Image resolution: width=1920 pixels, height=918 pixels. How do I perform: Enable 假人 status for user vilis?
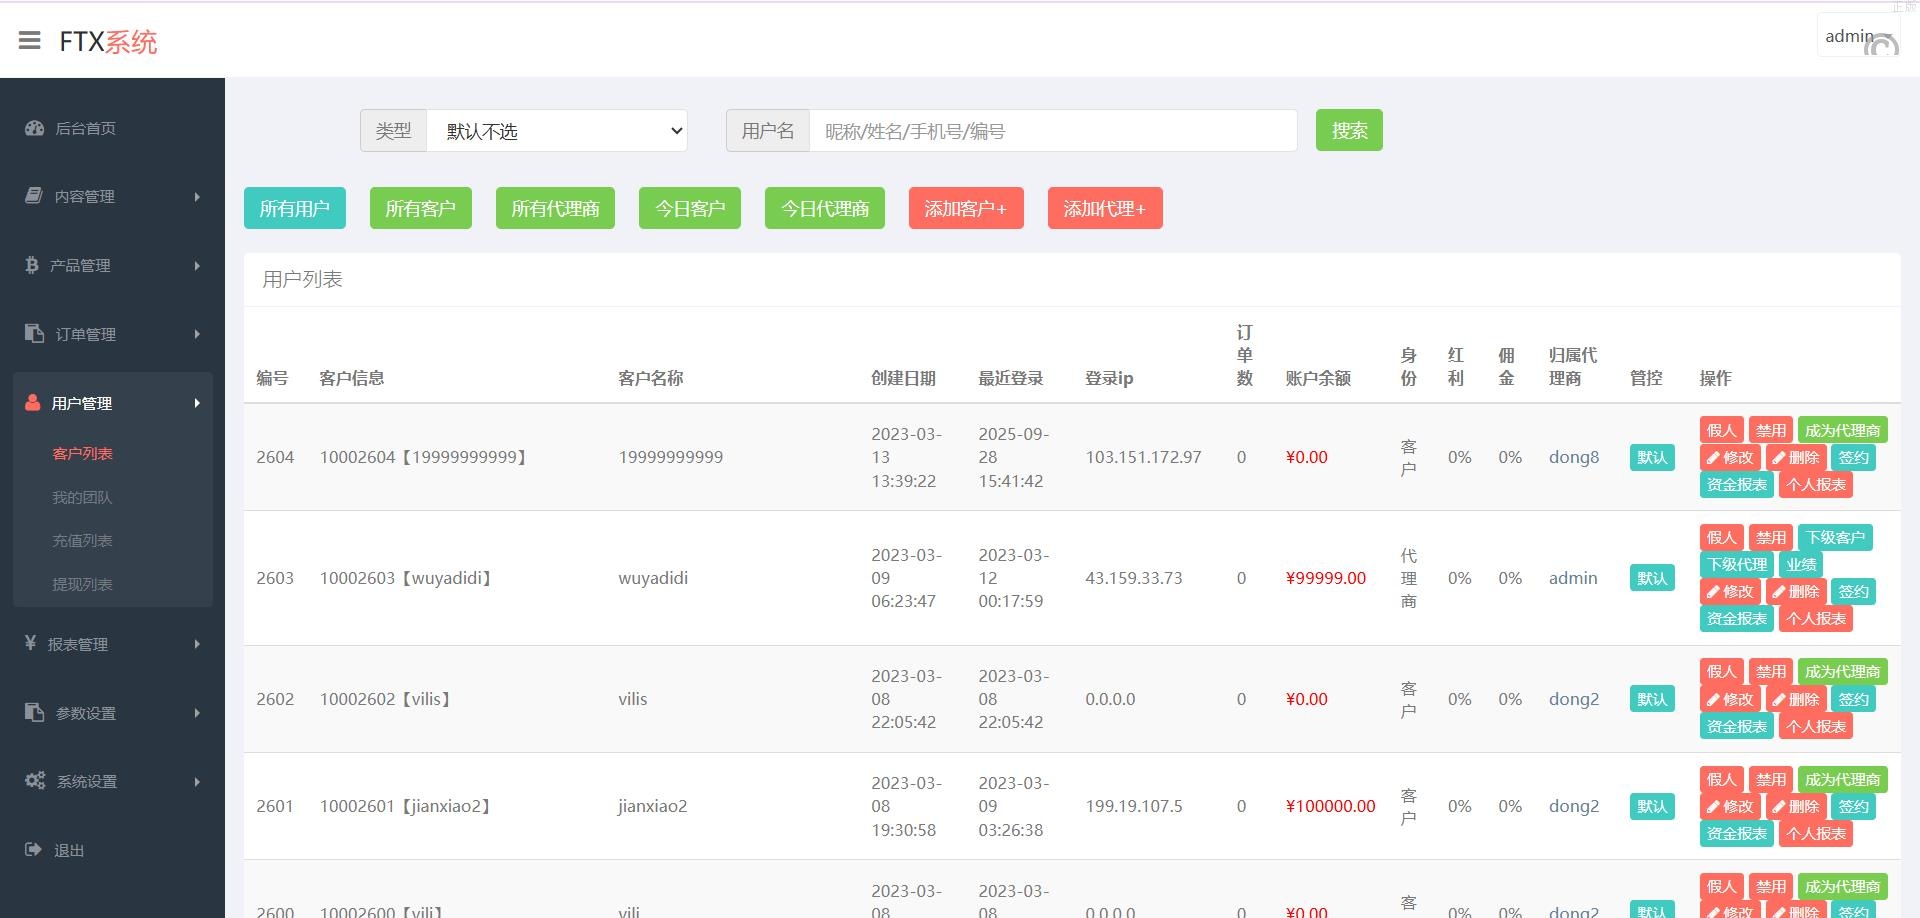coord(1721,671)
